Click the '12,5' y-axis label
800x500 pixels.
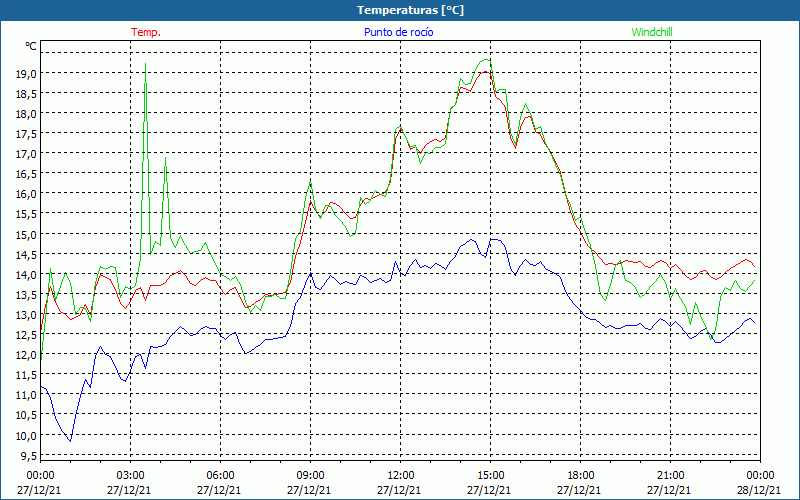click(x=27, y=335)
